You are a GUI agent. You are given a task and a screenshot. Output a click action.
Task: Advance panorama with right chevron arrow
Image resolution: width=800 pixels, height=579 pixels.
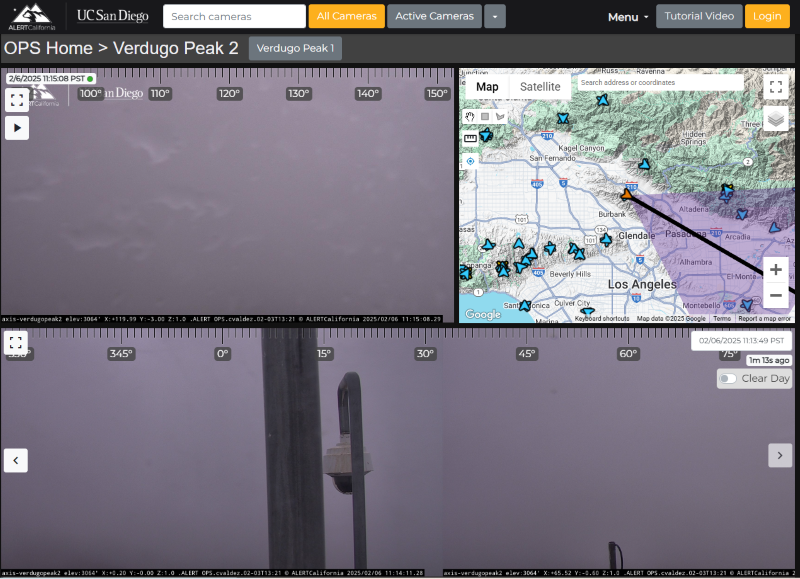tap(780, 455)
